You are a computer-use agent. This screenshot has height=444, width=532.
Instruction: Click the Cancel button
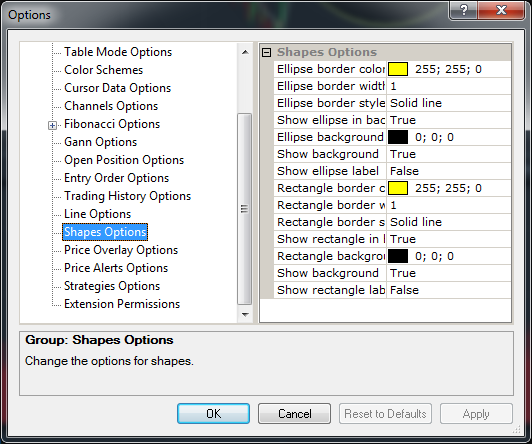click(294, 413)
